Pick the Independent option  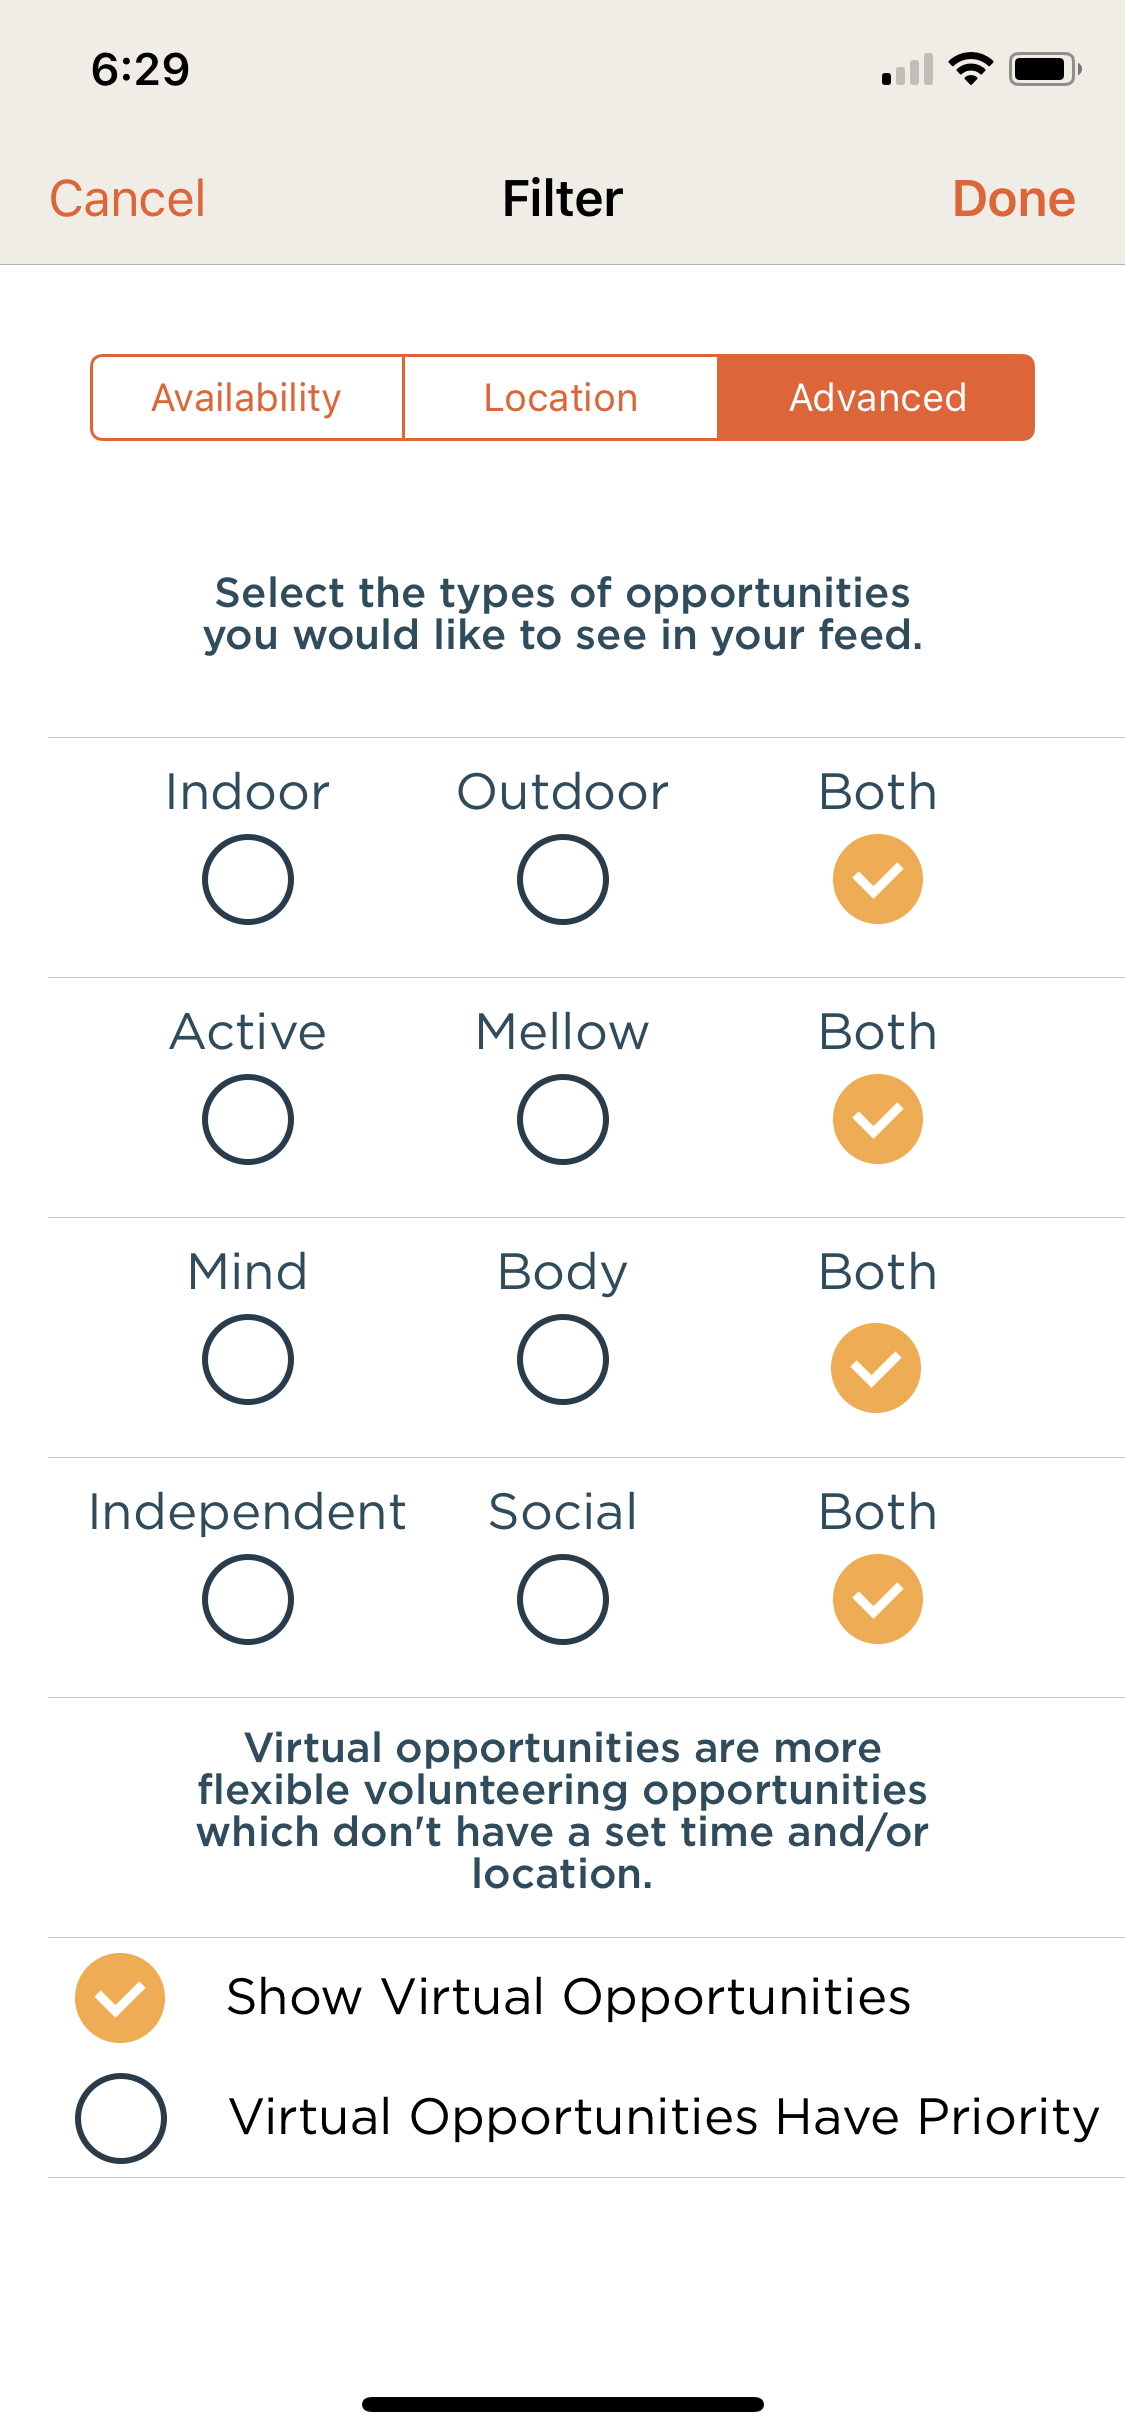tap(247, 1600)
